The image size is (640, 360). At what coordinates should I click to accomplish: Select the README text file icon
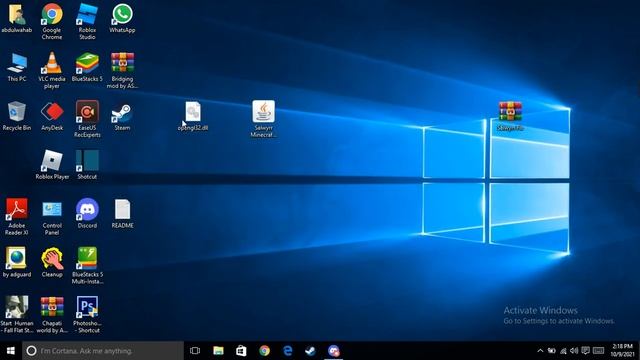(122, 209)
